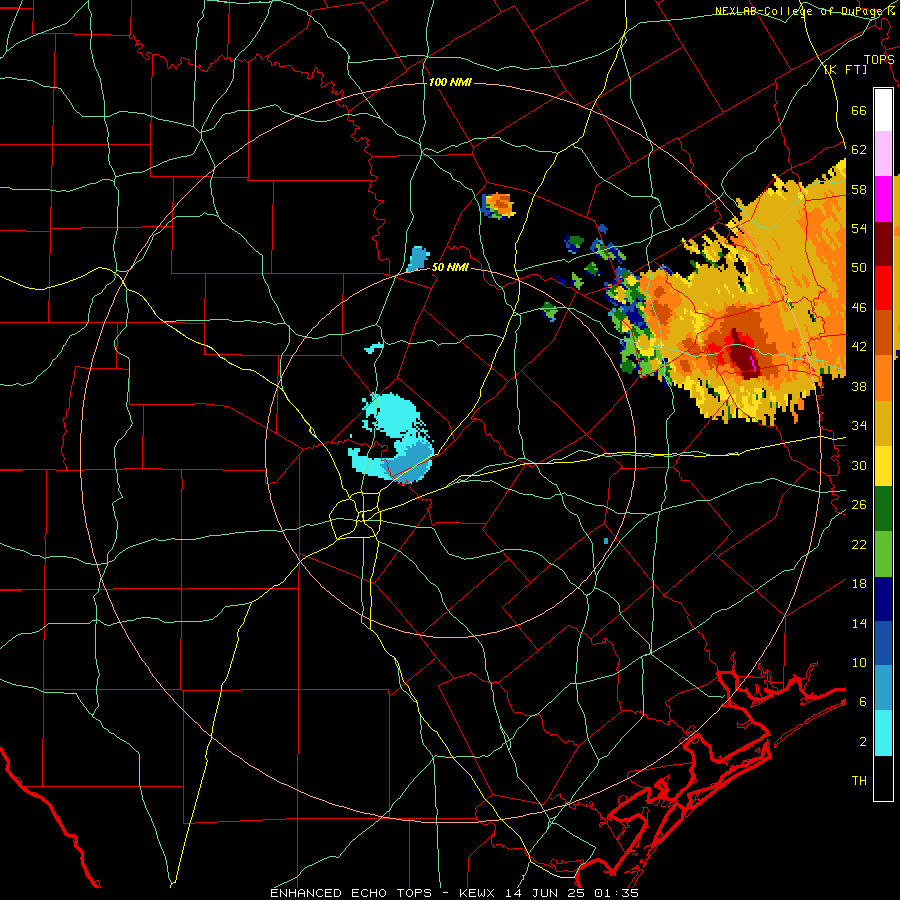900x900 pixels.
Task: Click the gold legend swatch at 34 kft
Action: [x=883, y=423]
